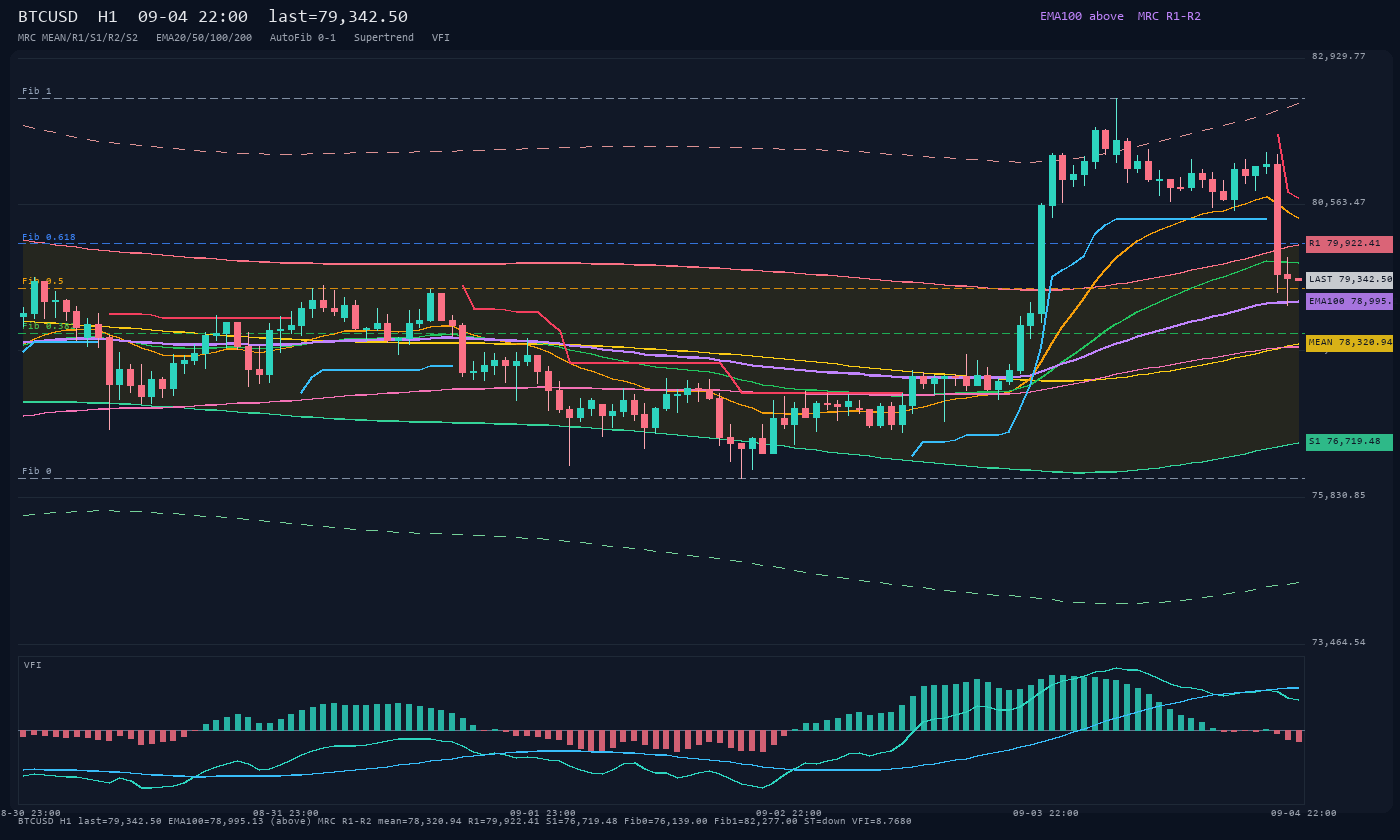Click the 'Fib 0.5' level label
Image resolution: width=1400 pixels, height=840 pixels.
click(43, 281)
